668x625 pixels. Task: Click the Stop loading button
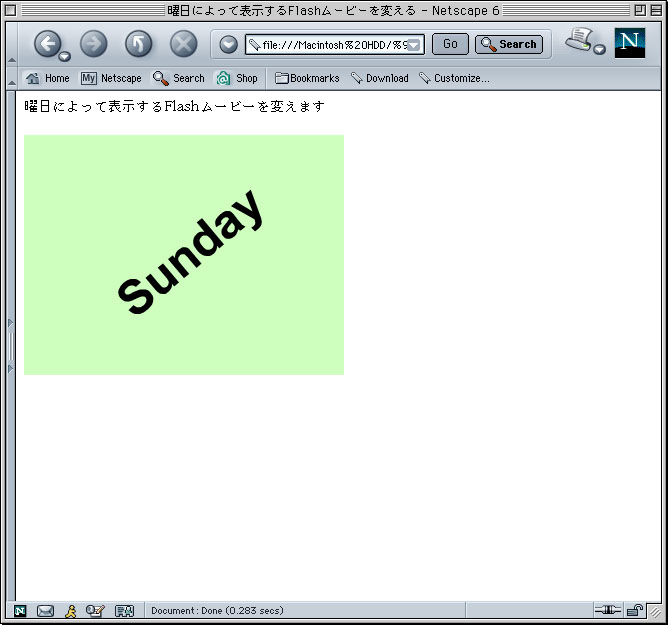click(x=184, y=43)
